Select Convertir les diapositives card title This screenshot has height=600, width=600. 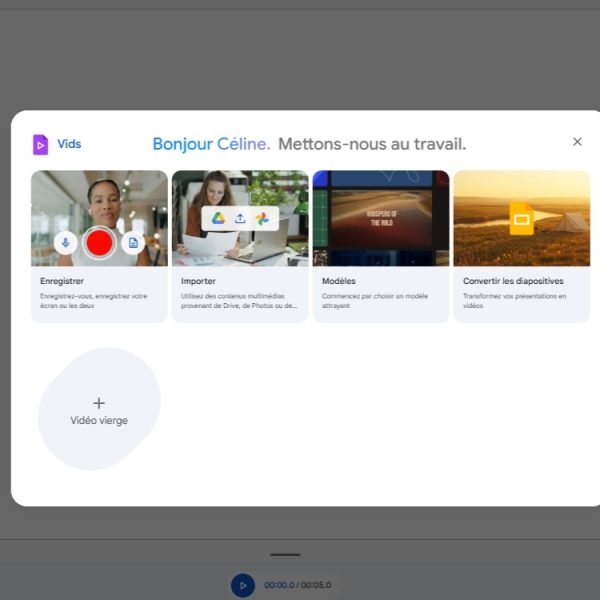pyautogui.click(x=513, y=281)
